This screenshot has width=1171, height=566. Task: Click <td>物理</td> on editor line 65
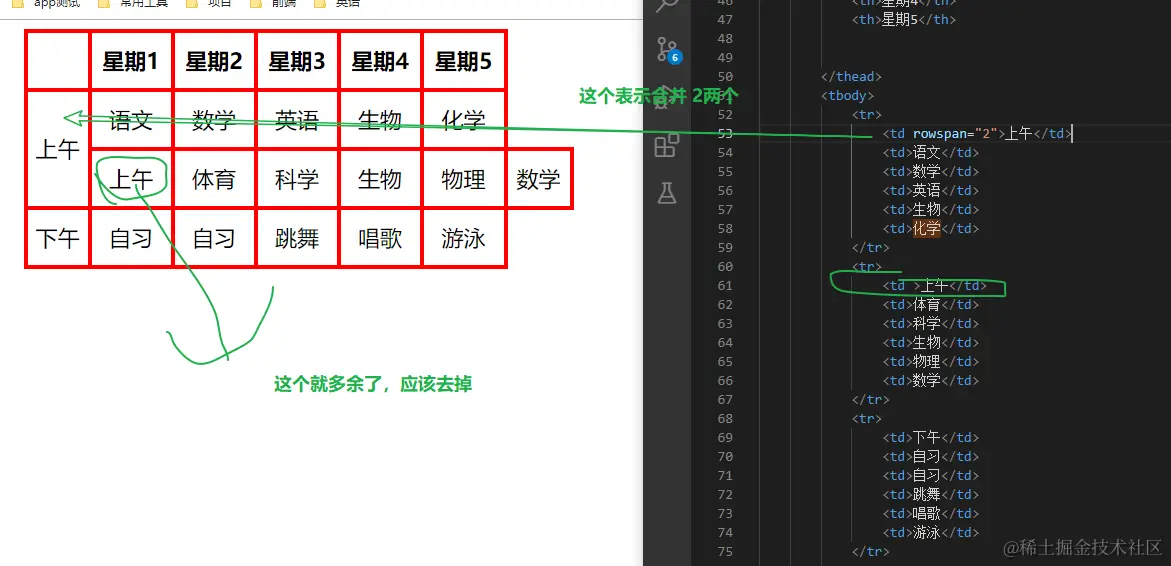click(x=931, y=361)
